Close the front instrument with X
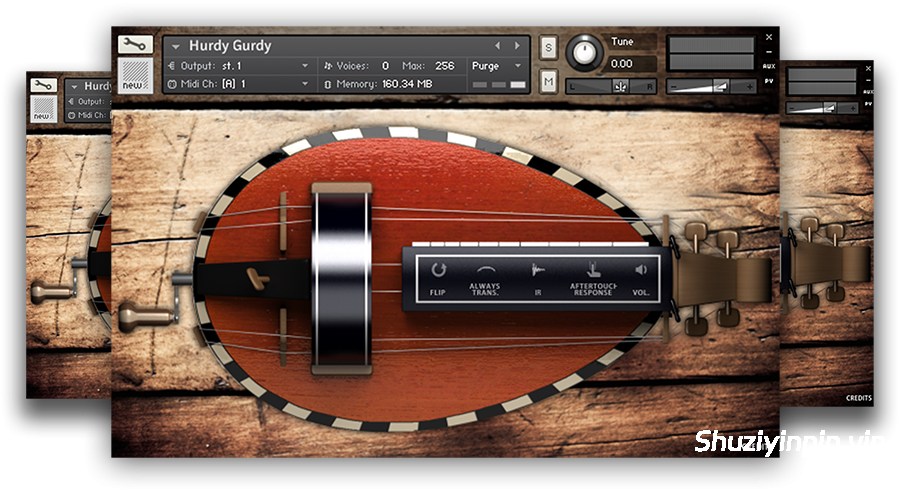900x492 pixels. tap(769, 37)
